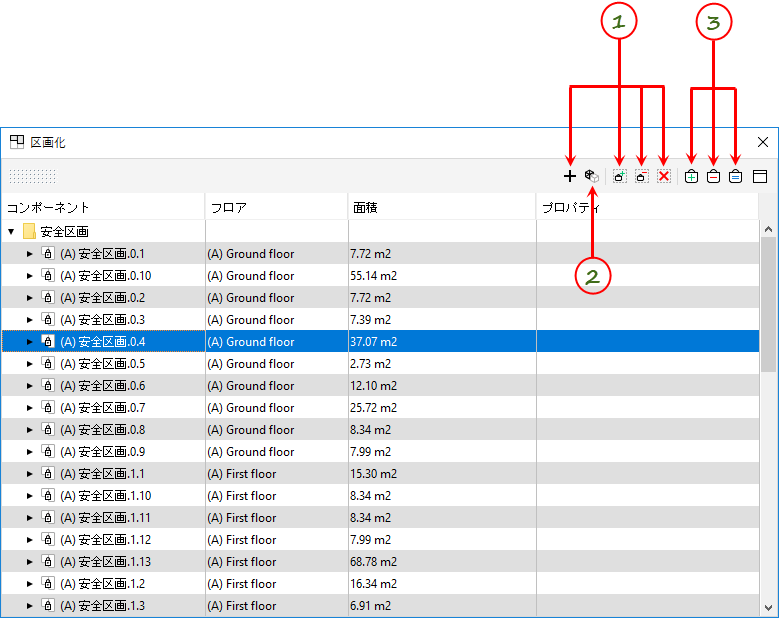Select tree item (A) 安全区画.1.3
The height and width of the screenshot is (618, 779).
pyautogui.click(x=103, y=606)
